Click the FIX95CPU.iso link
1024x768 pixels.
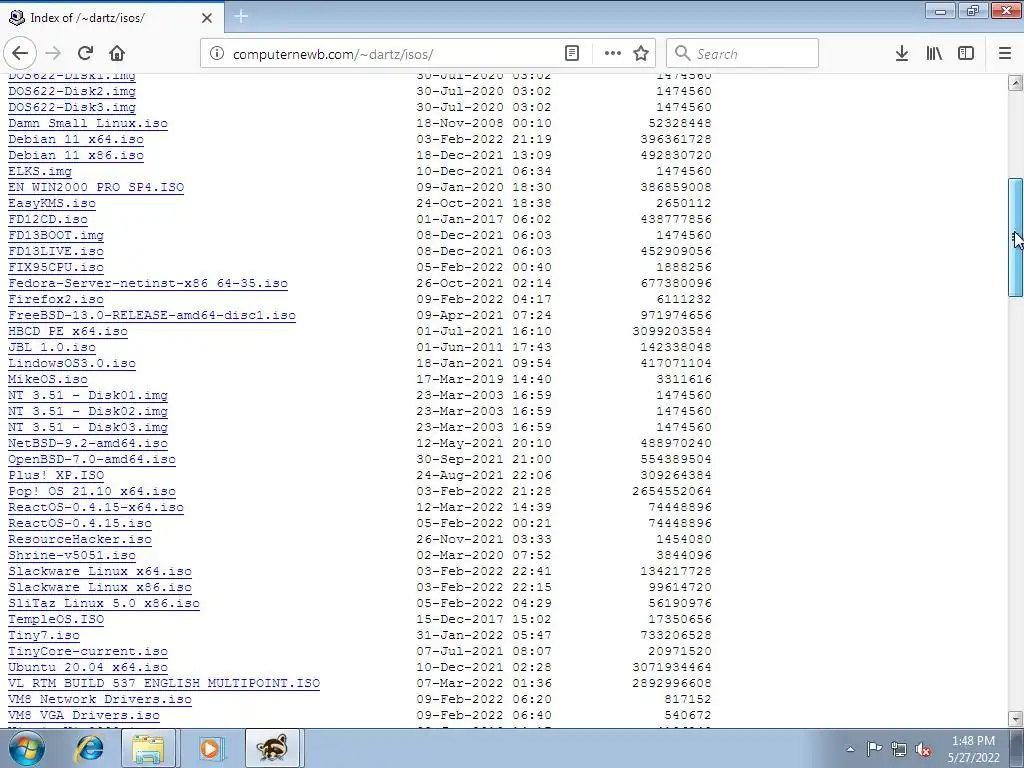56,267
